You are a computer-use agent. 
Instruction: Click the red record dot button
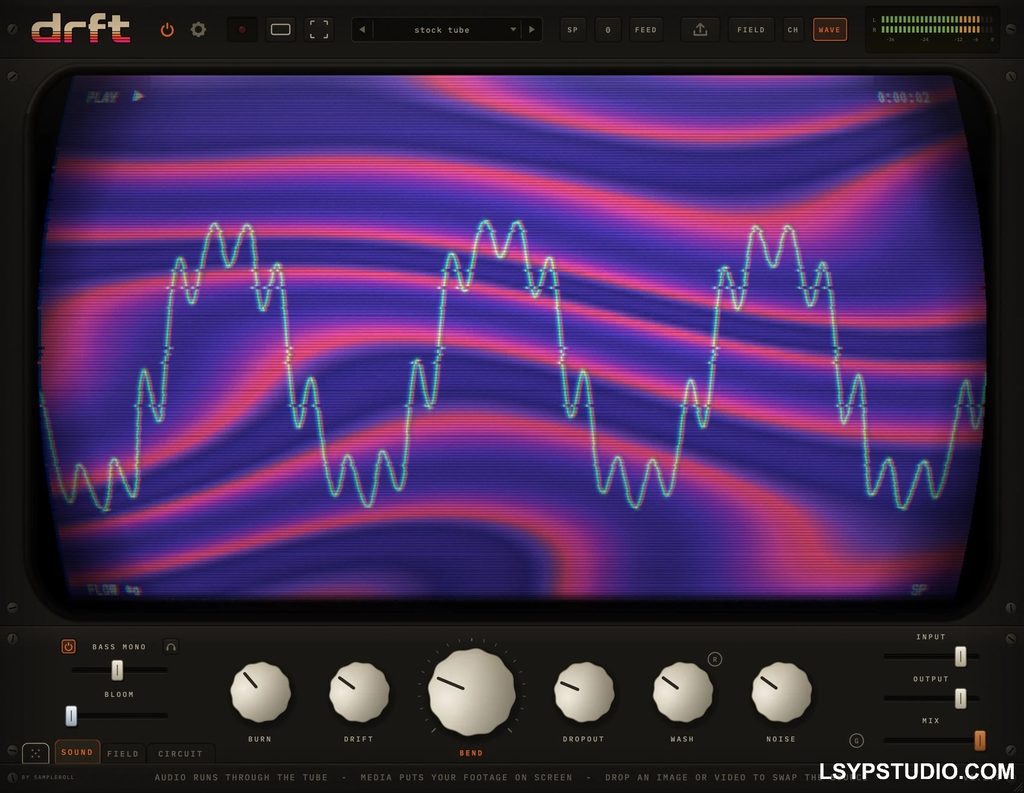click(242, 29)
